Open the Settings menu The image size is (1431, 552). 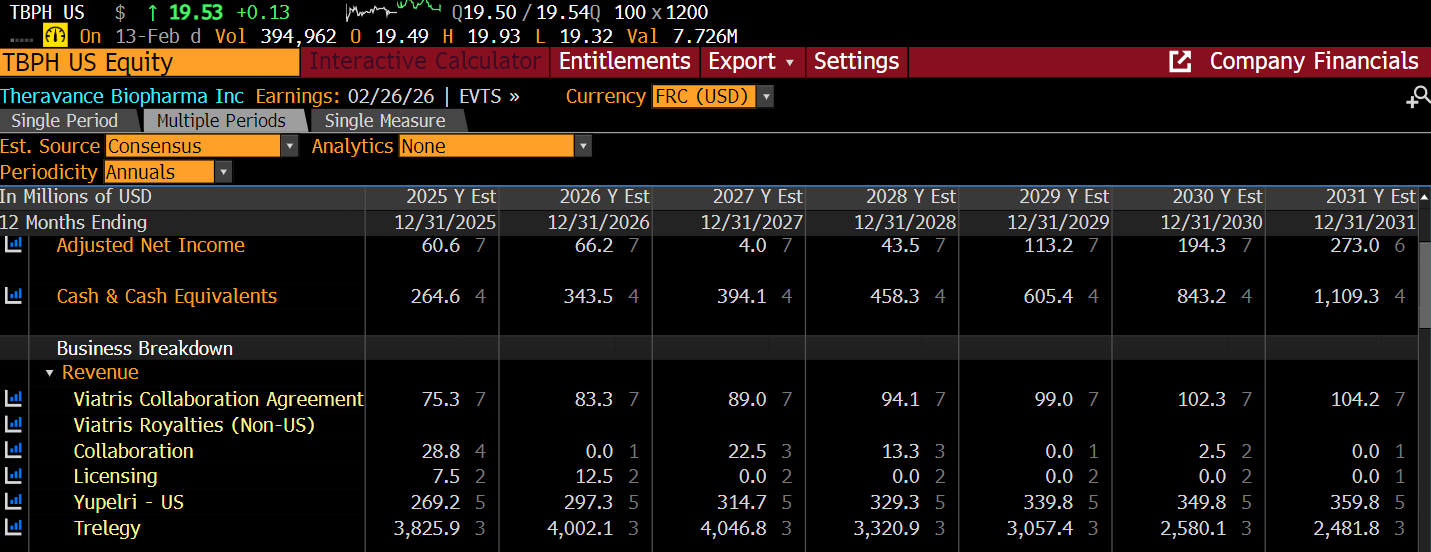(856, 62)
